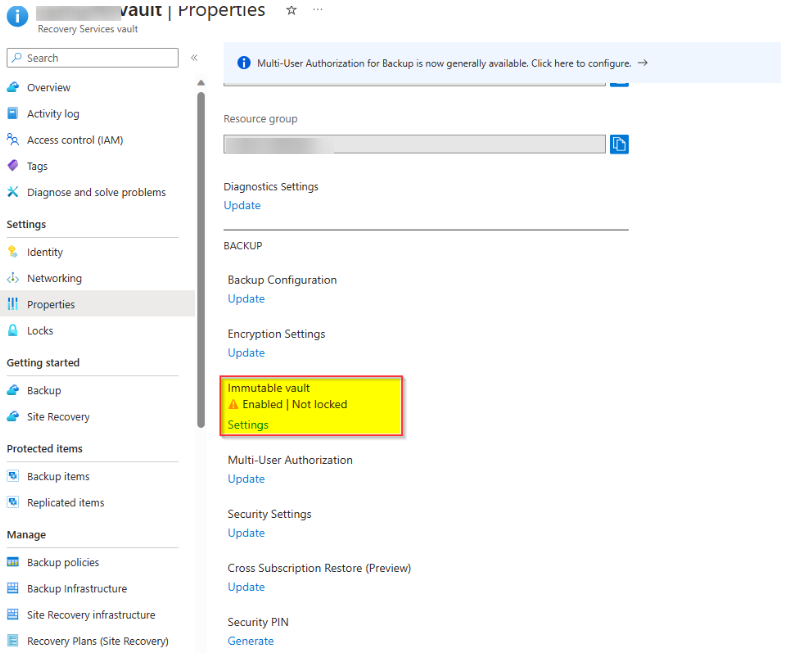Click Update under Security Settings

click(246, 533)
